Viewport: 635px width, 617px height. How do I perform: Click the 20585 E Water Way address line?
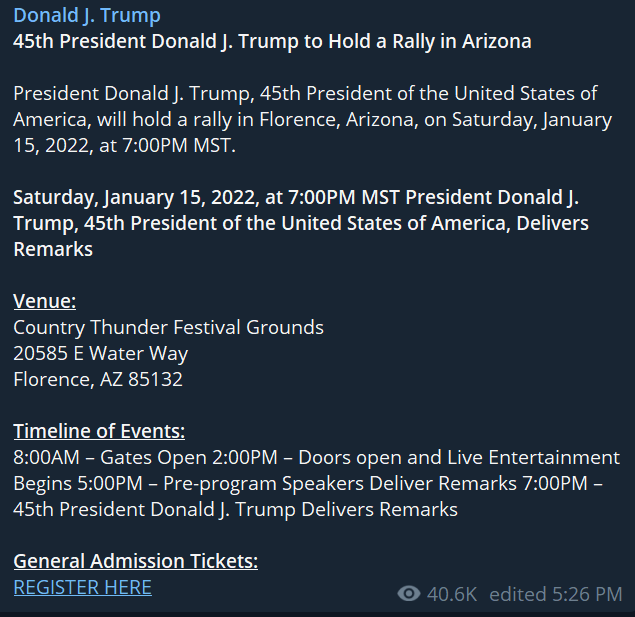100,353
